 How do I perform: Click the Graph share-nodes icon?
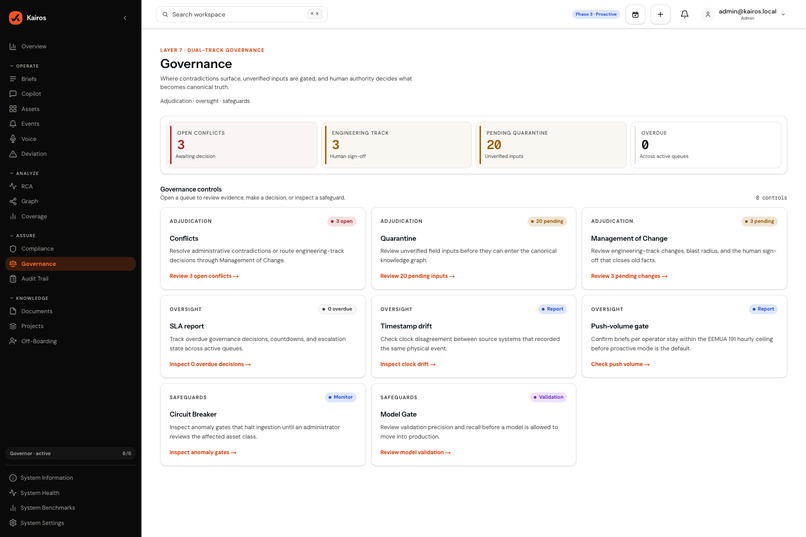coord(13,201)
